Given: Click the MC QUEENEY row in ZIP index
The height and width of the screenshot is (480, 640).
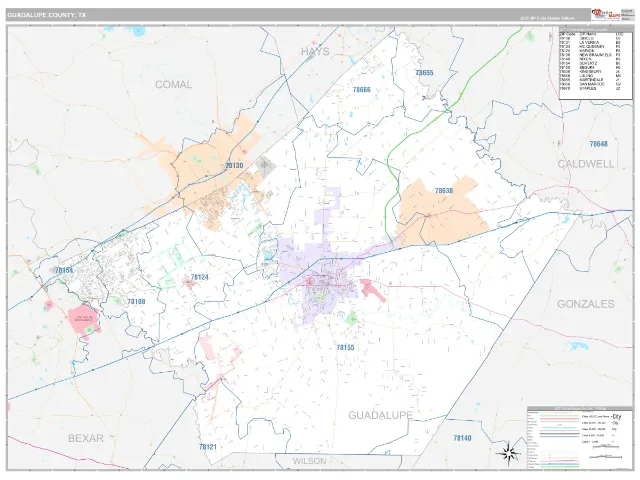Looking at the screenshot, I should pos(590,47).
